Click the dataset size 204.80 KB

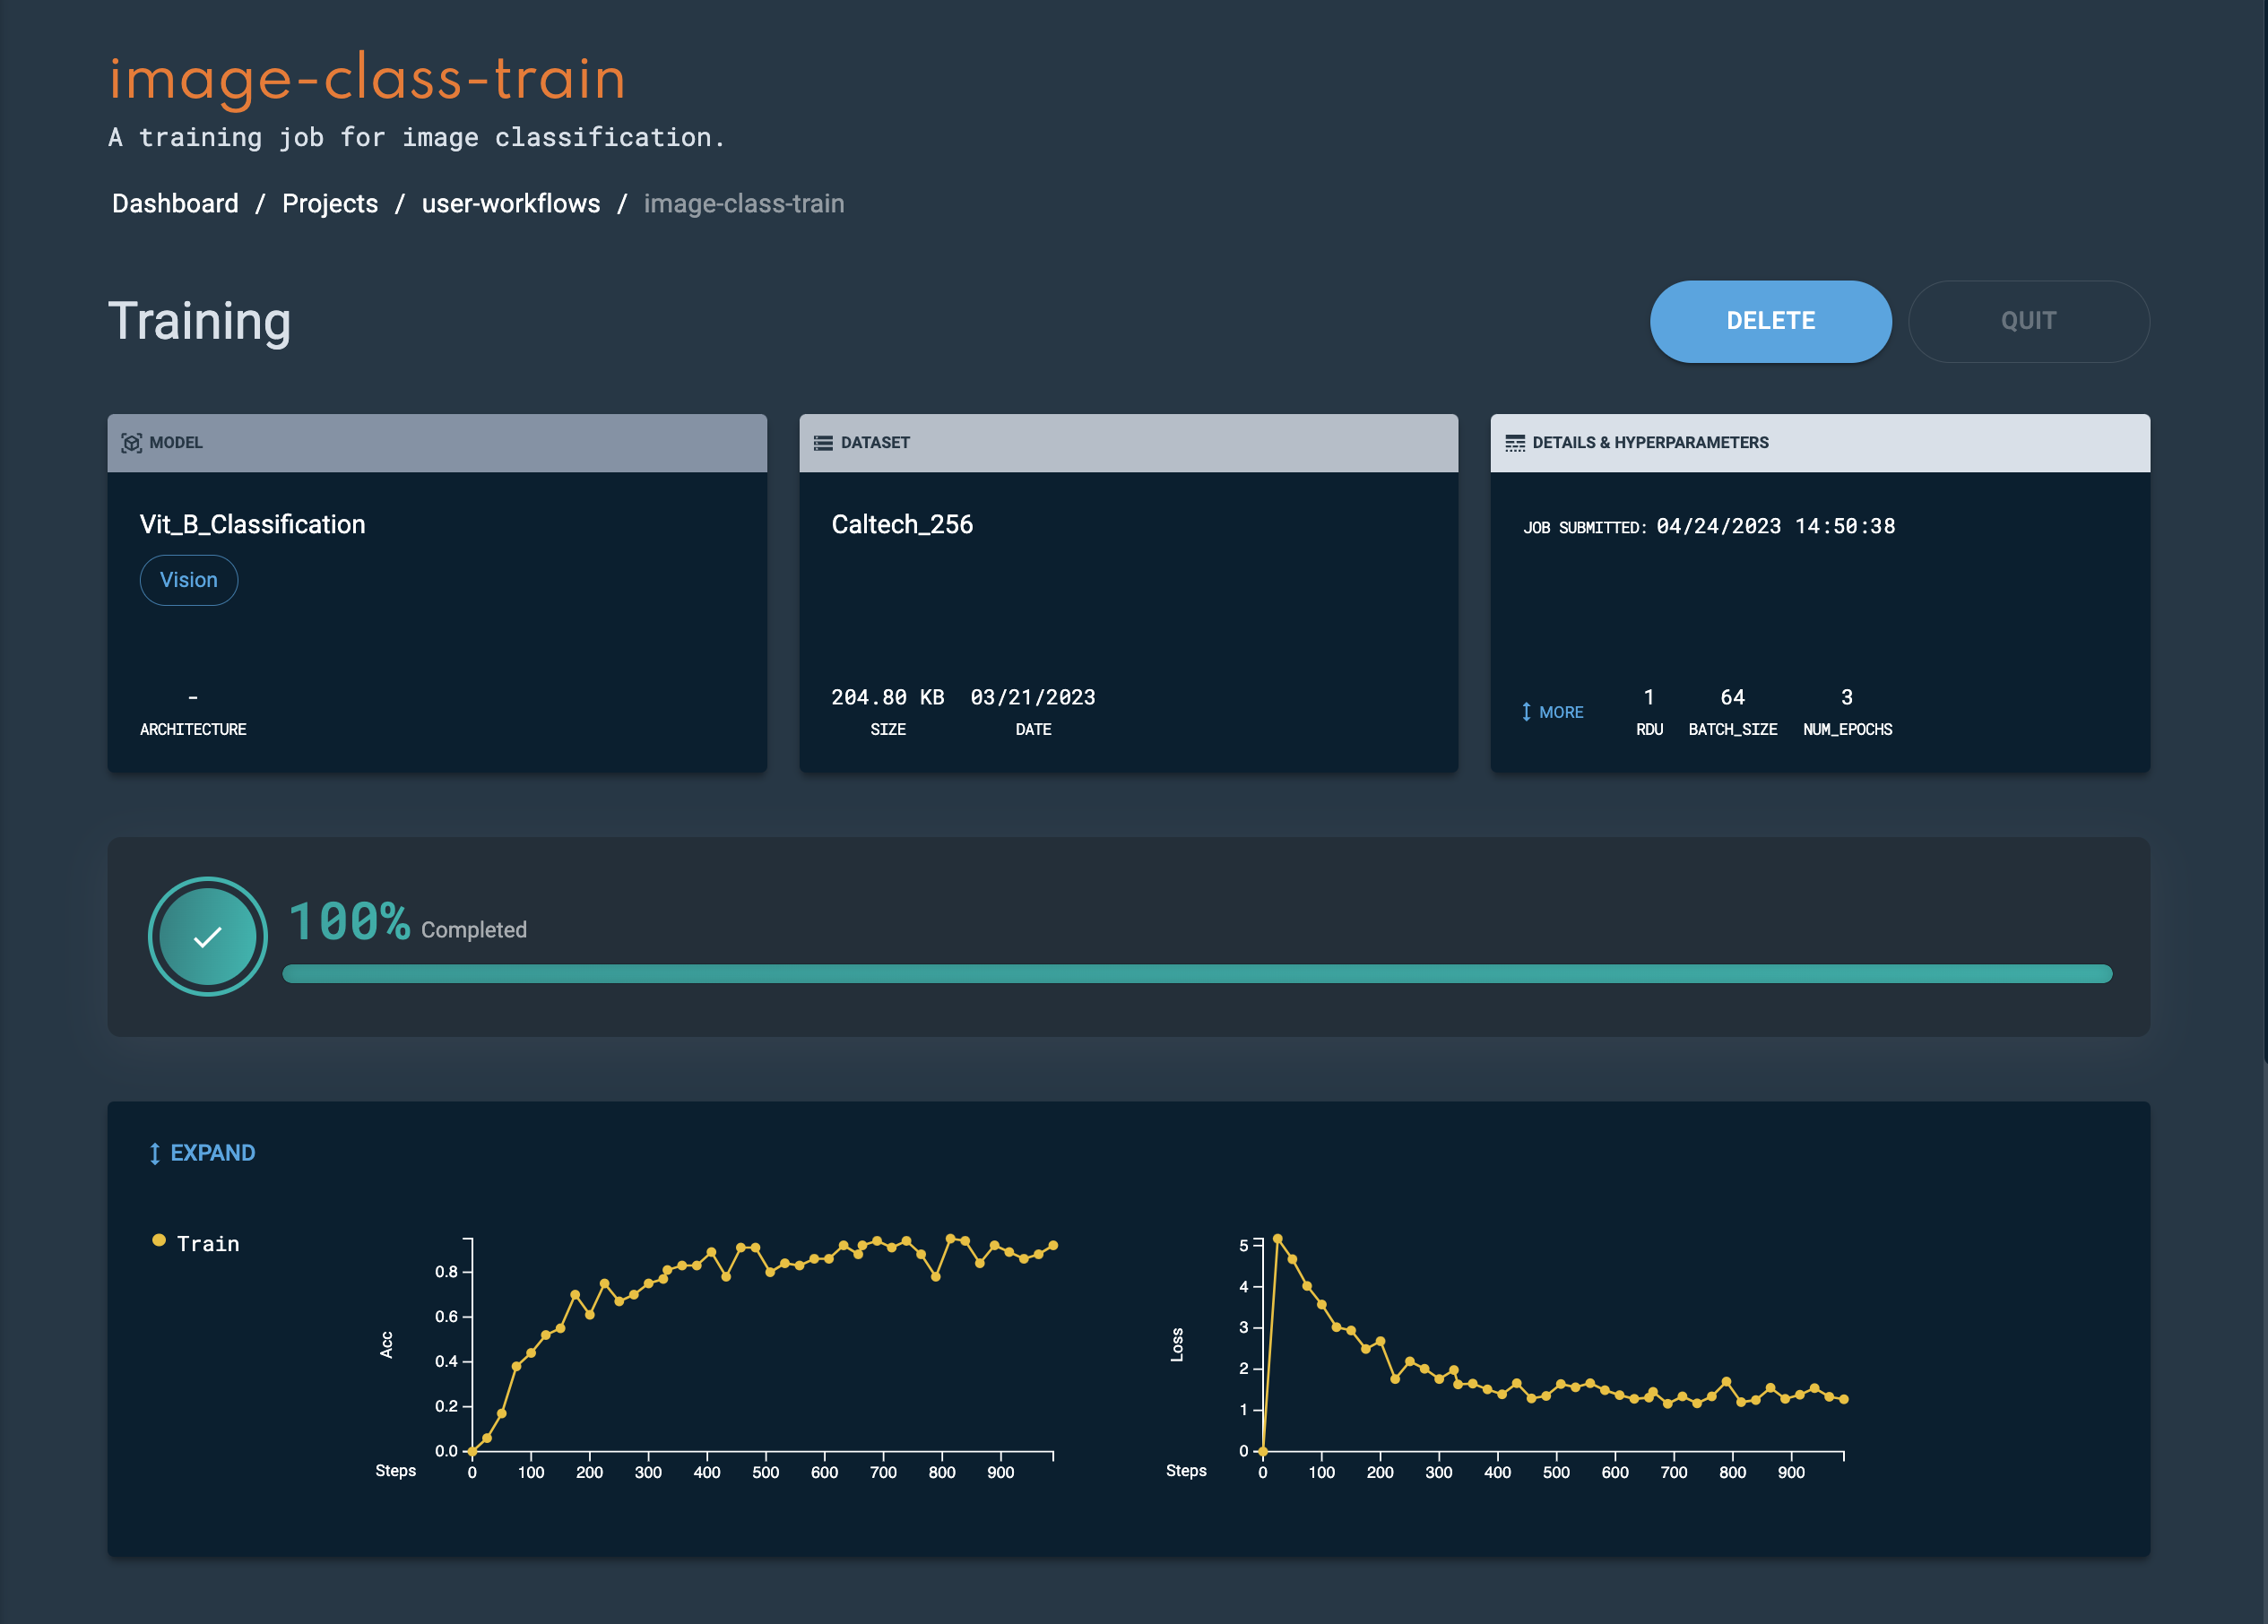tap(887, 697)
